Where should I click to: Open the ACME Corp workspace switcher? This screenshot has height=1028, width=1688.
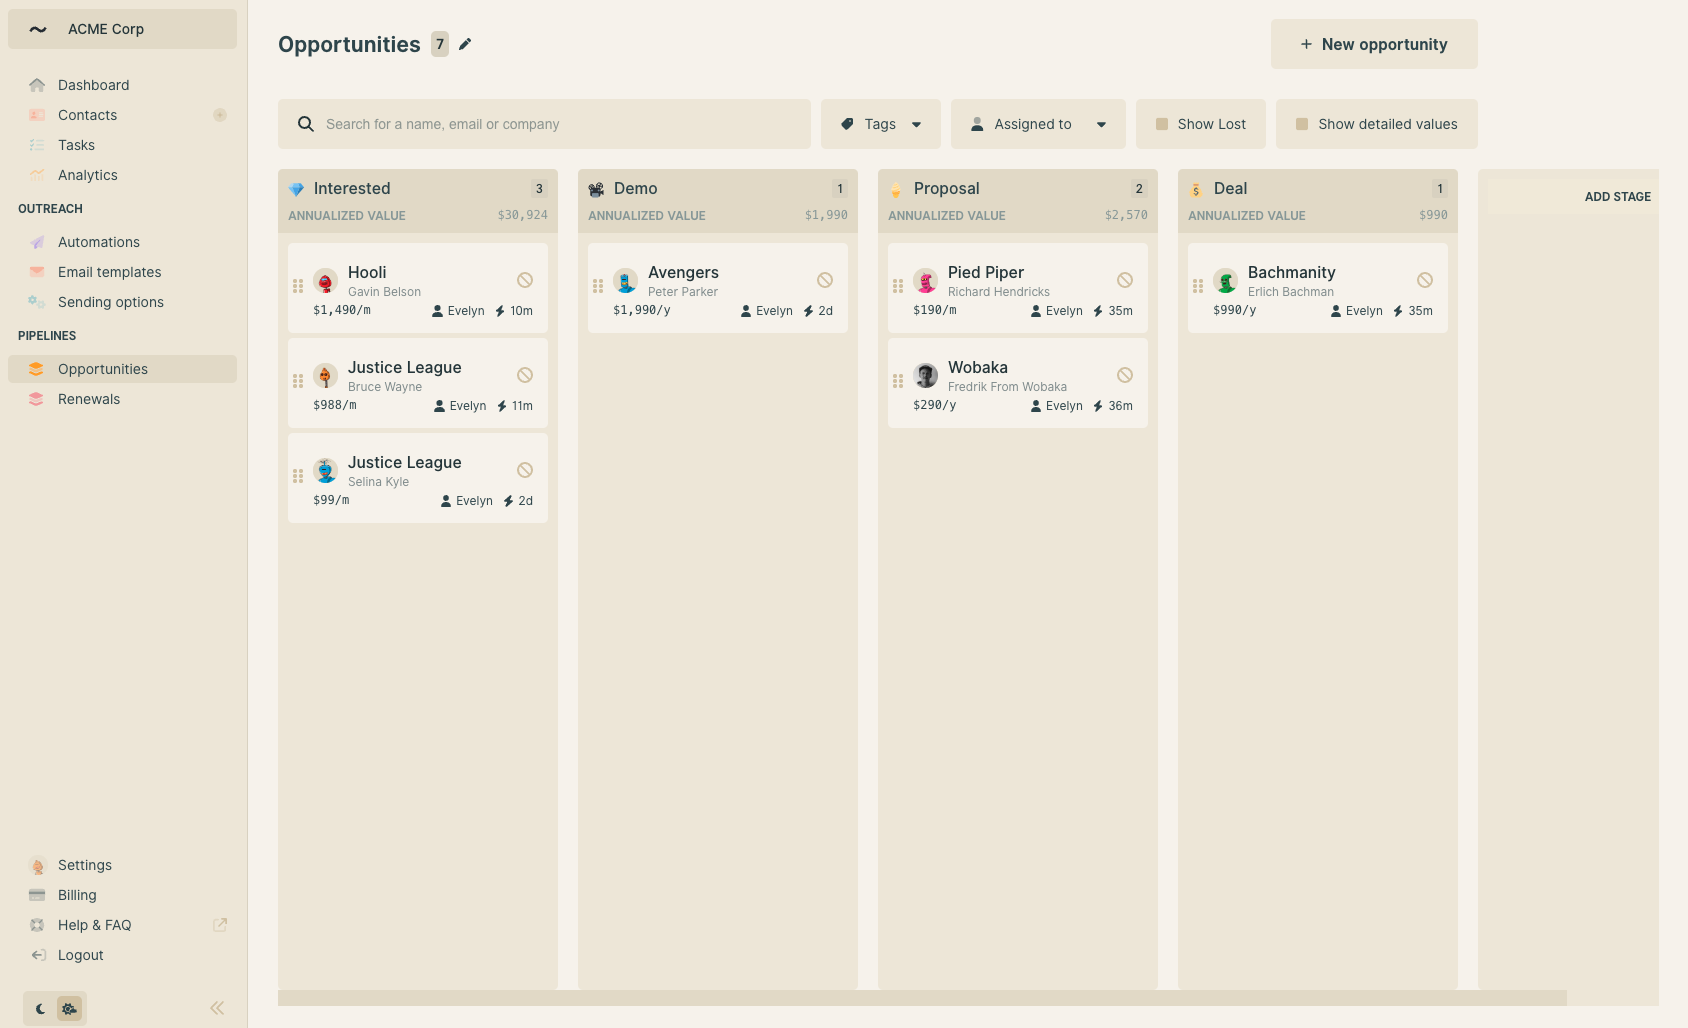[x=122, y=29]
